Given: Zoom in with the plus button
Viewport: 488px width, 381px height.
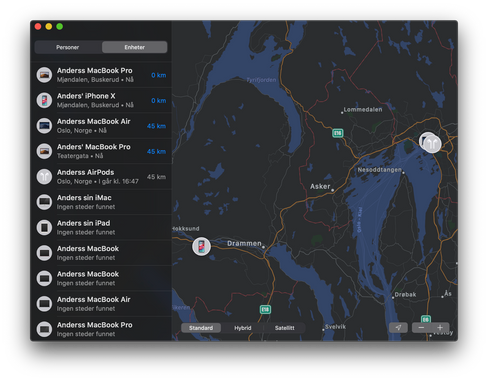Looking at the screenshot, I should [x=440, y=328].
